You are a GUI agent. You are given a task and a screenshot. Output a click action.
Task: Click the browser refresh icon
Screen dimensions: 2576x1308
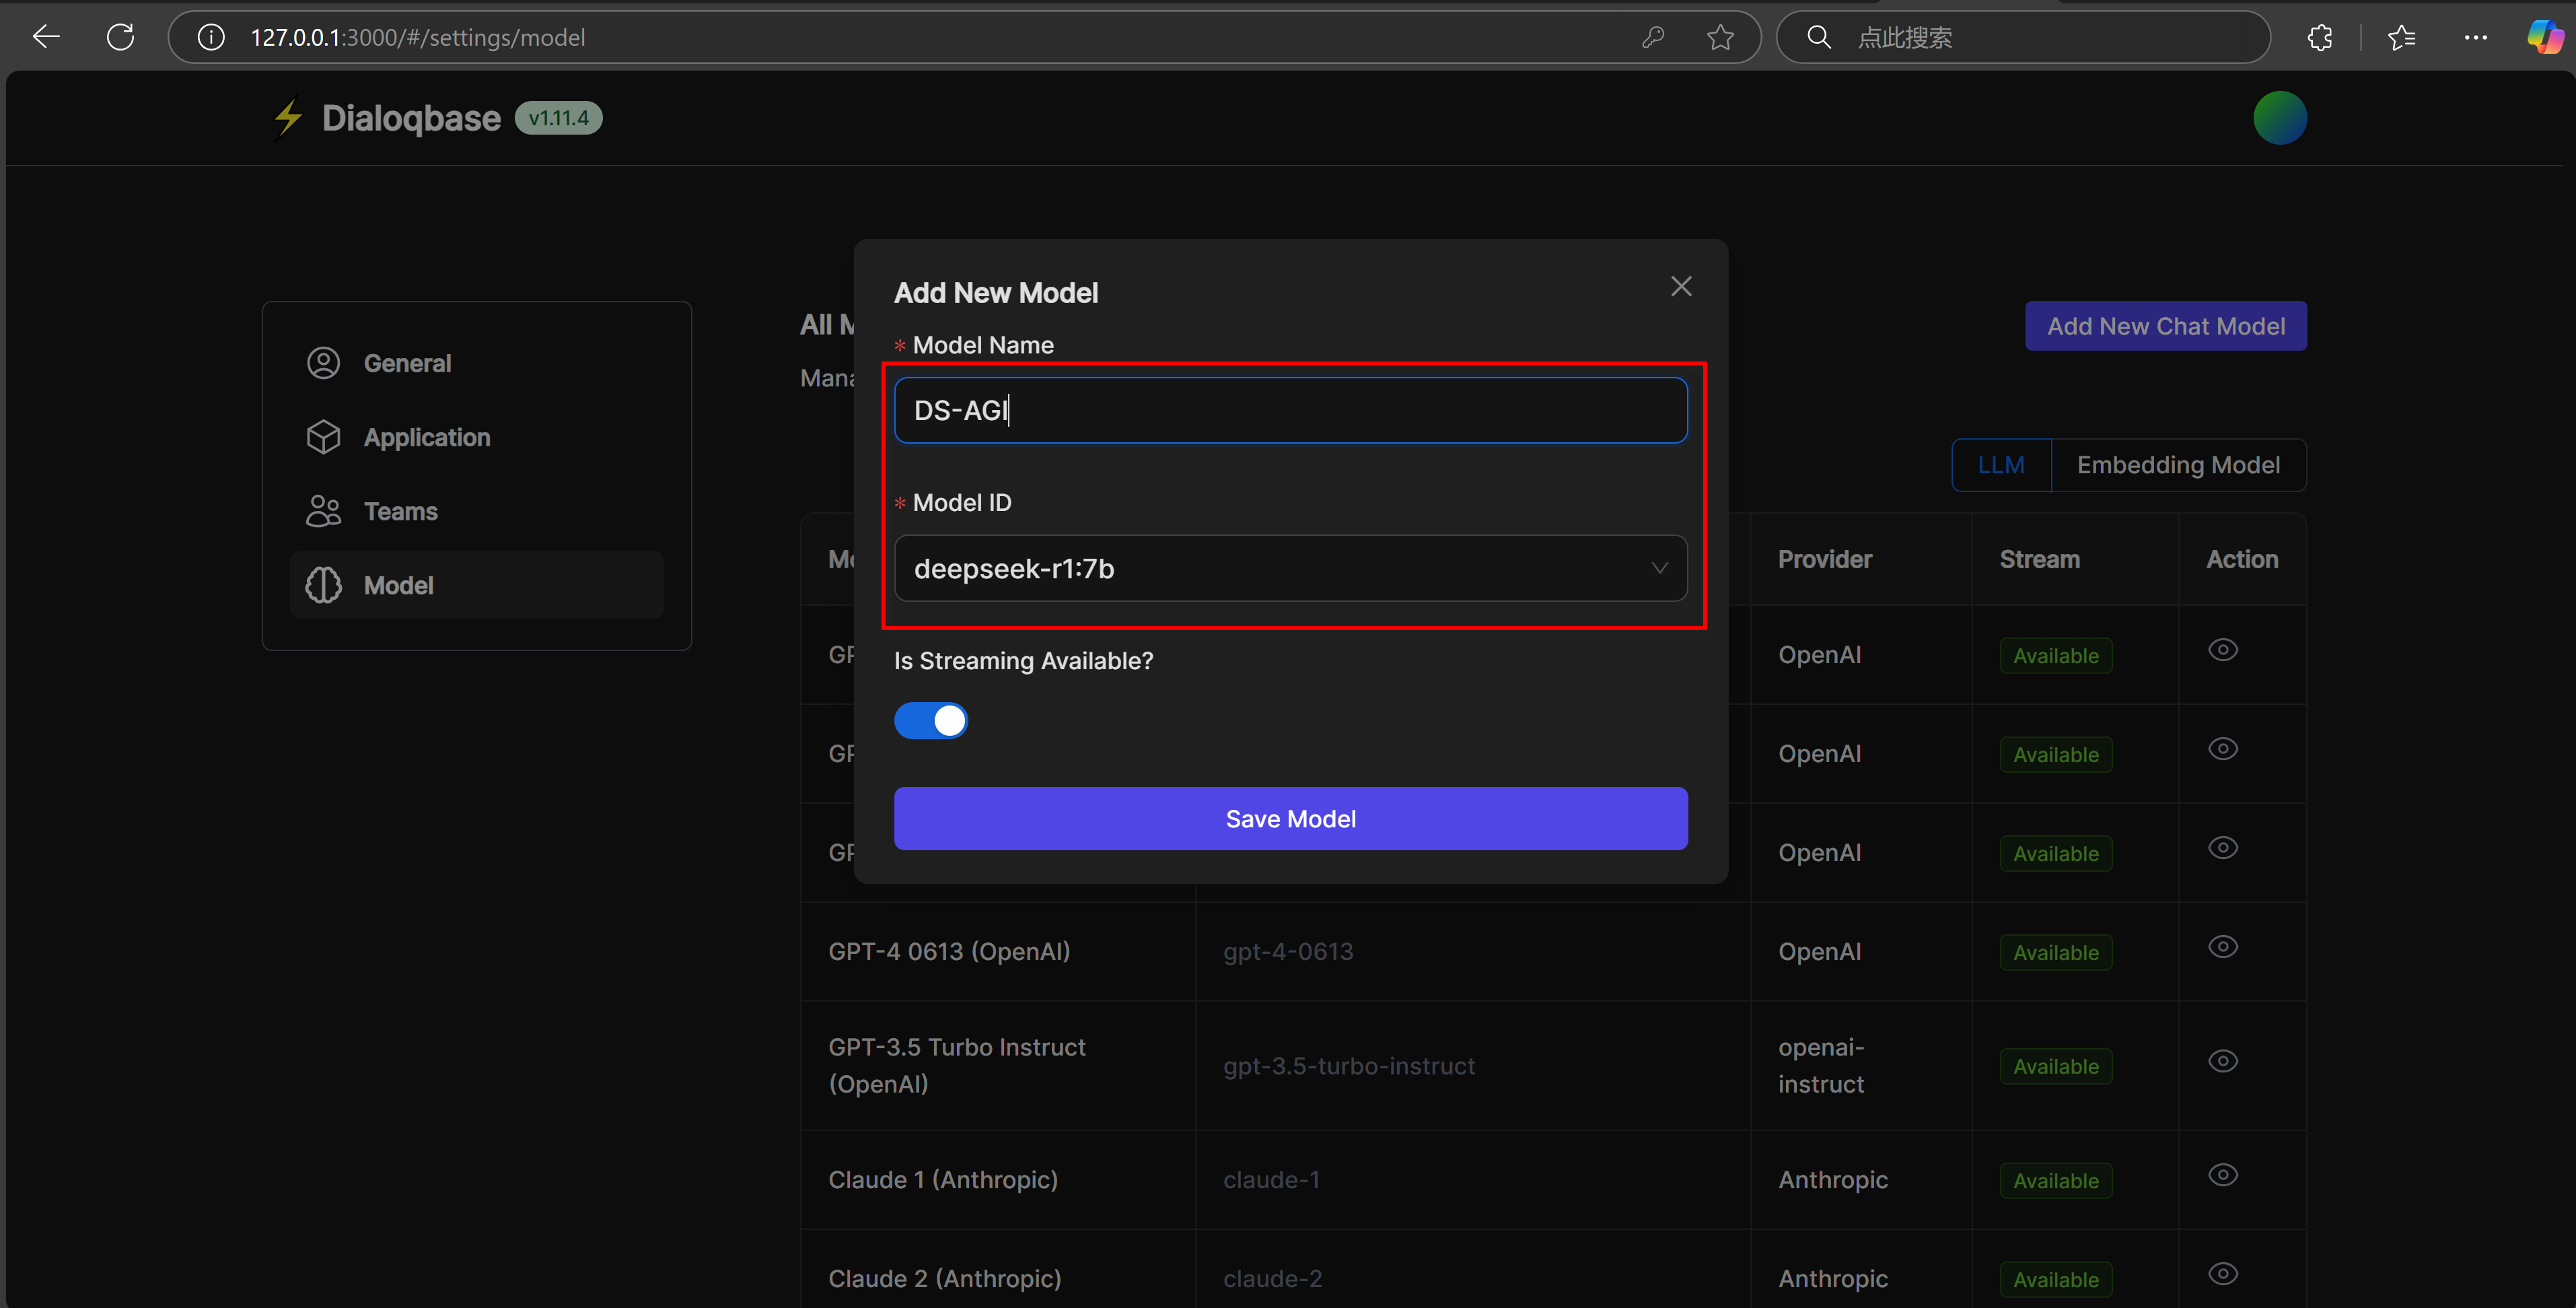point(121,37)
